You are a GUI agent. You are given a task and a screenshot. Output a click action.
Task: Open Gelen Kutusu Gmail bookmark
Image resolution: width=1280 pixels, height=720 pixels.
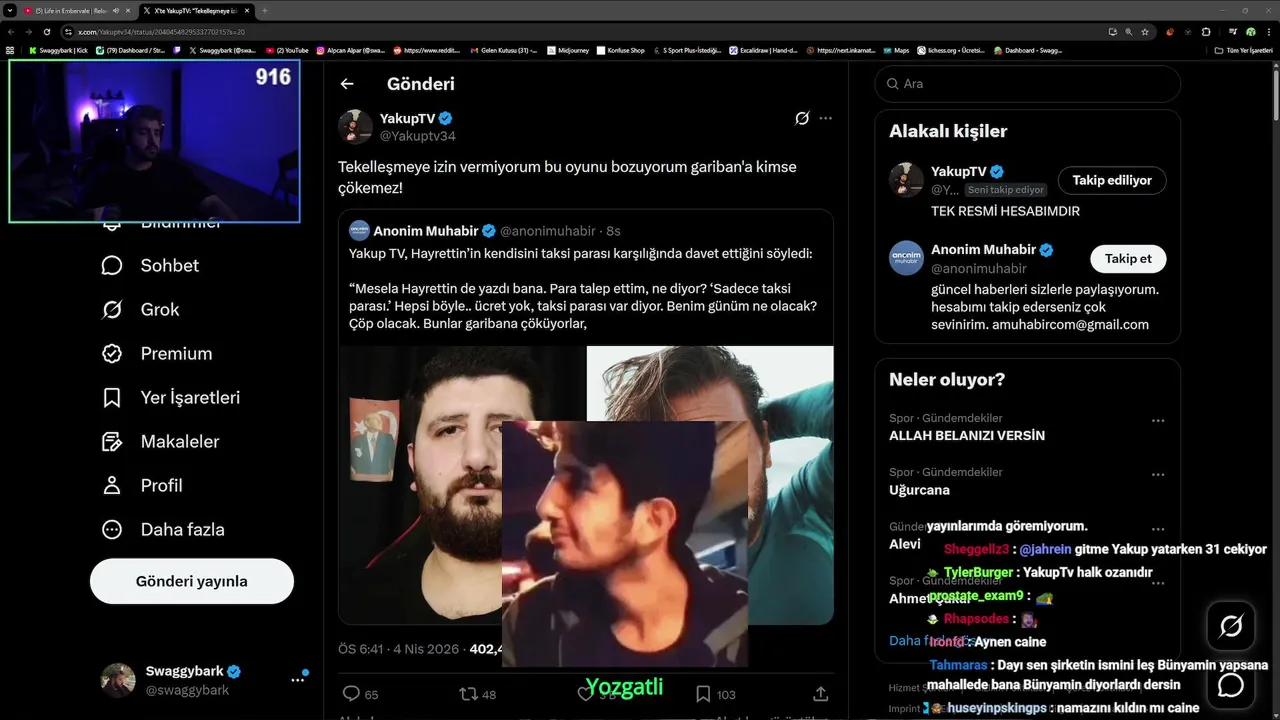tap(503, 50)
